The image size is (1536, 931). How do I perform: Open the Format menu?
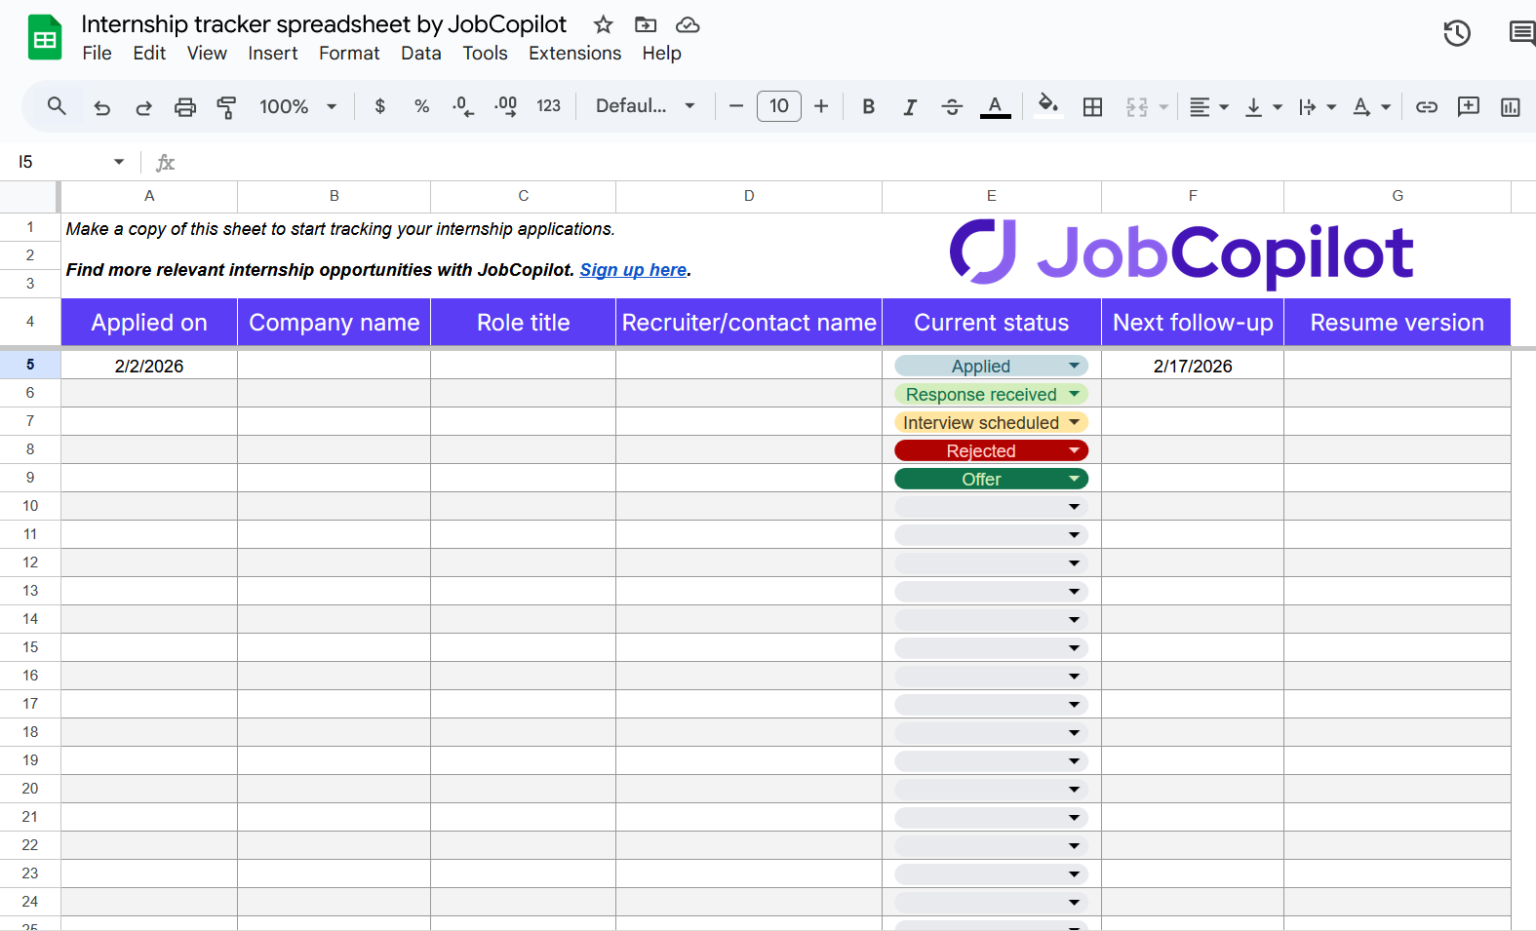coord(349,53)
